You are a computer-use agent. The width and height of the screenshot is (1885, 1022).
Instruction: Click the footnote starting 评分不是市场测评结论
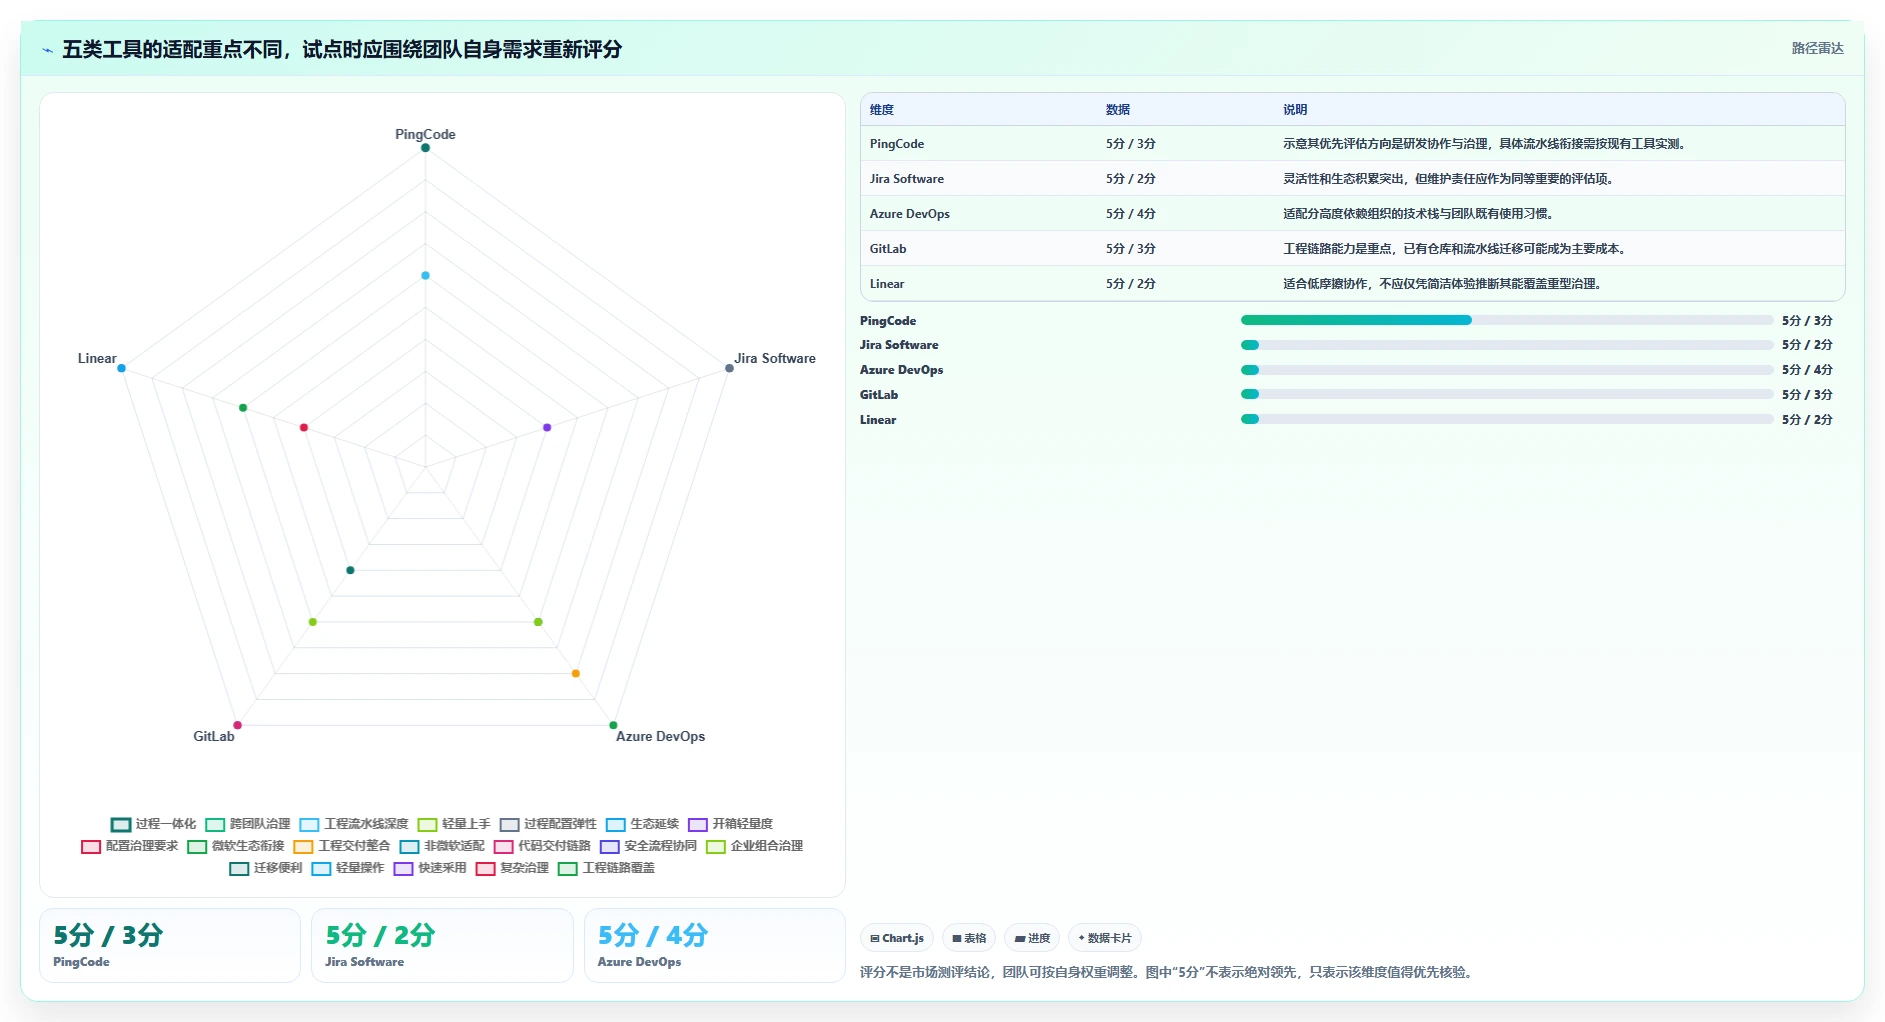tap(1168, 972)
